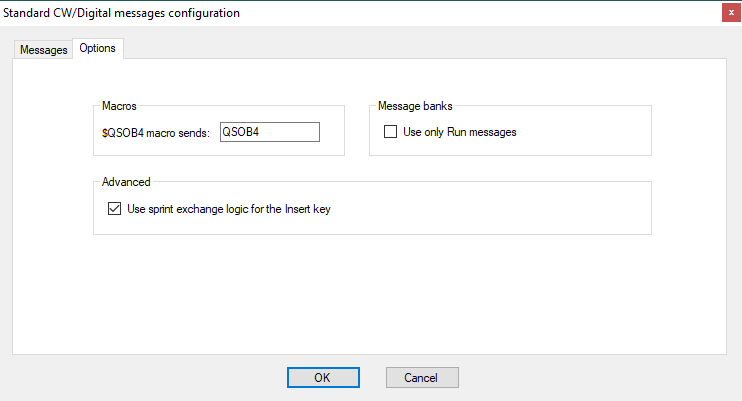Click the '$QSOB4 macro sends:' label
This screenshot has width=742, height=401.
tap(156, 133)
